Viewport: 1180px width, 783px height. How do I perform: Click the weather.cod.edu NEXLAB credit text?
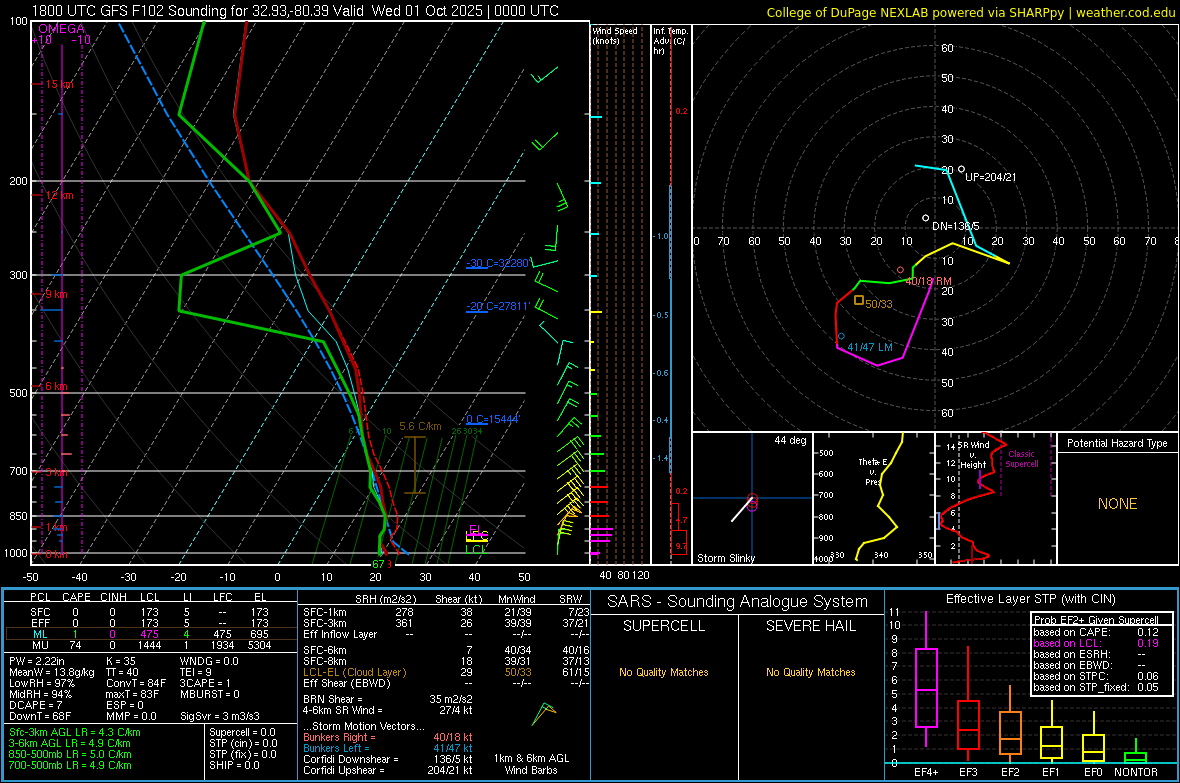(x=970, y=12)
